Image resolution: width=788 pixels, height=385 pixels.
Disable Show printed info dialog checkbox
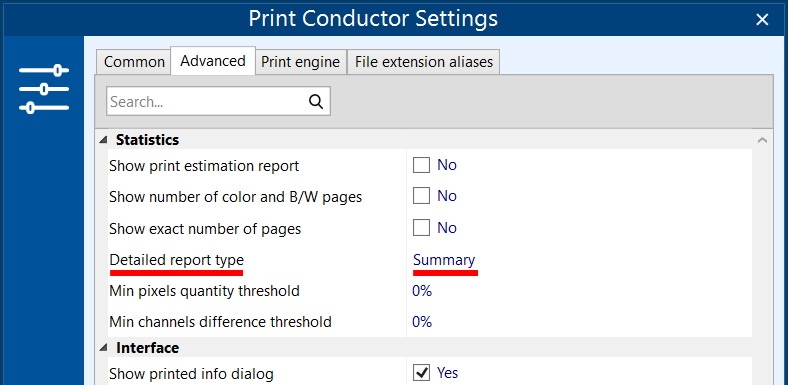click(421, 373)
